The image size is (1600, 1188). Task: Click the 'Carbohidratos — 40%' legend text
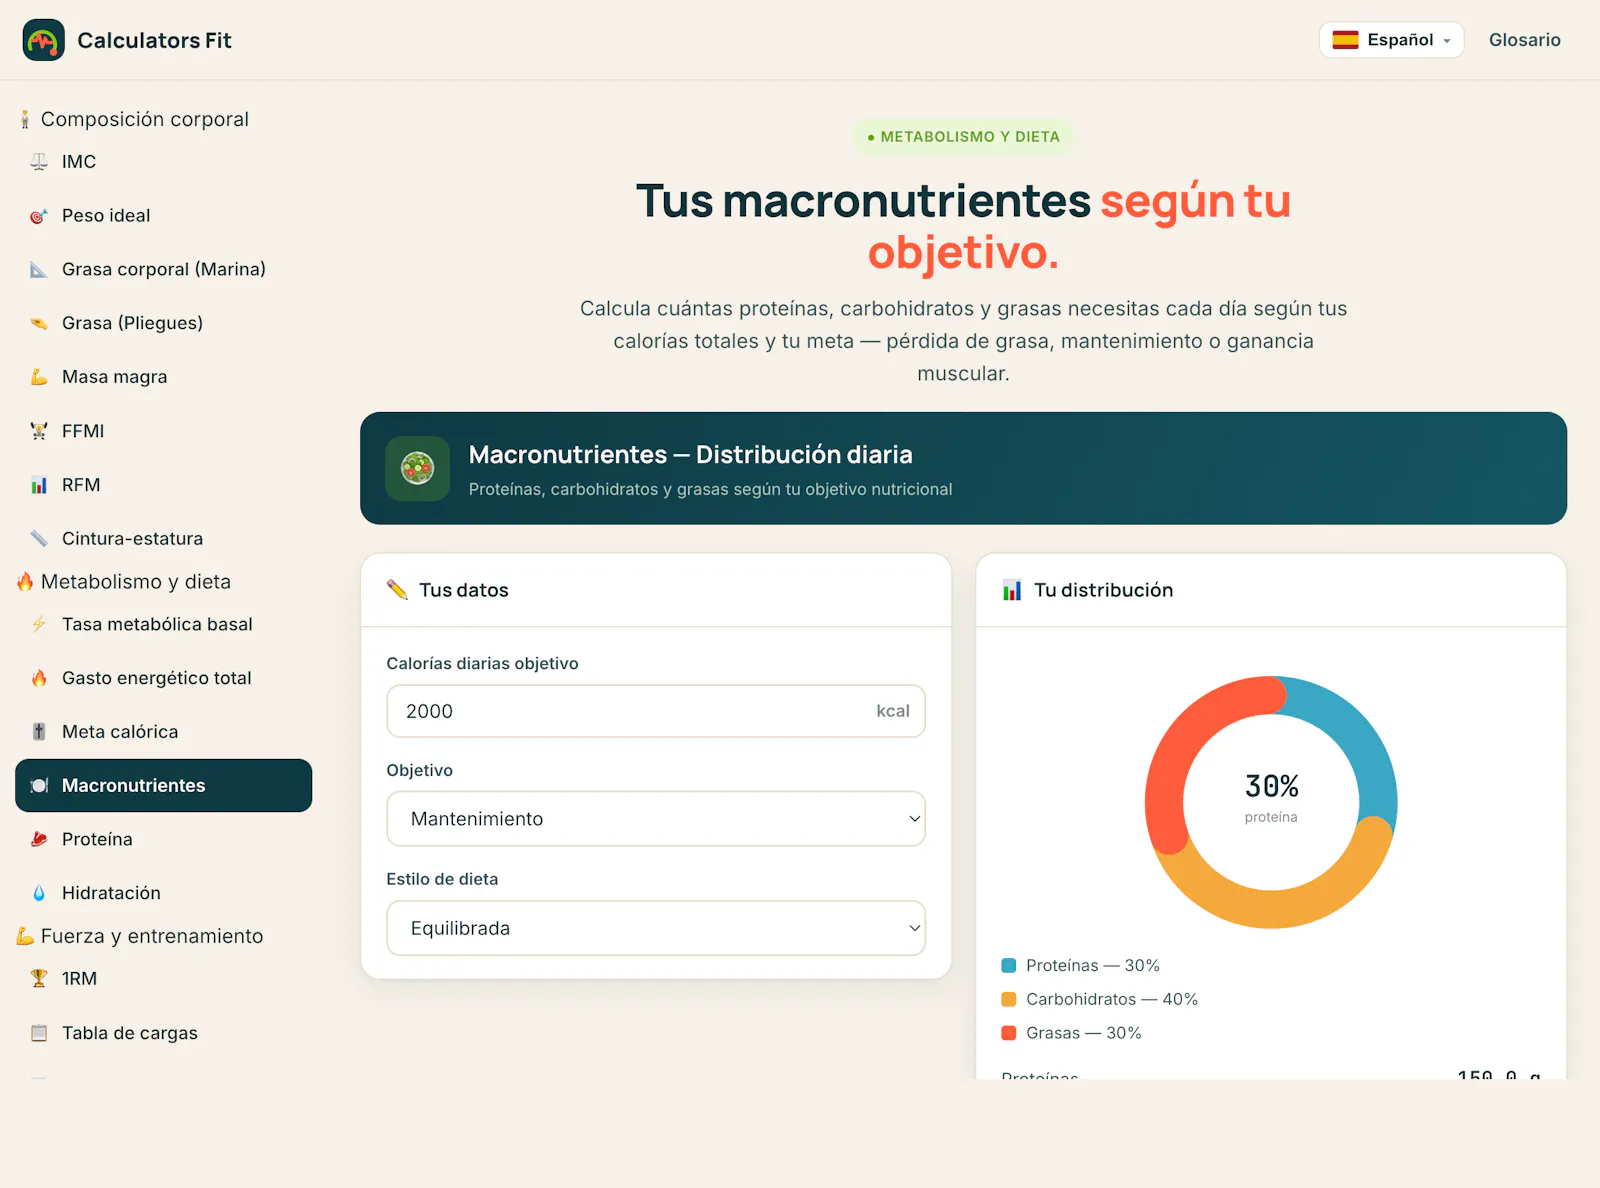[x=1112, y=1000]
